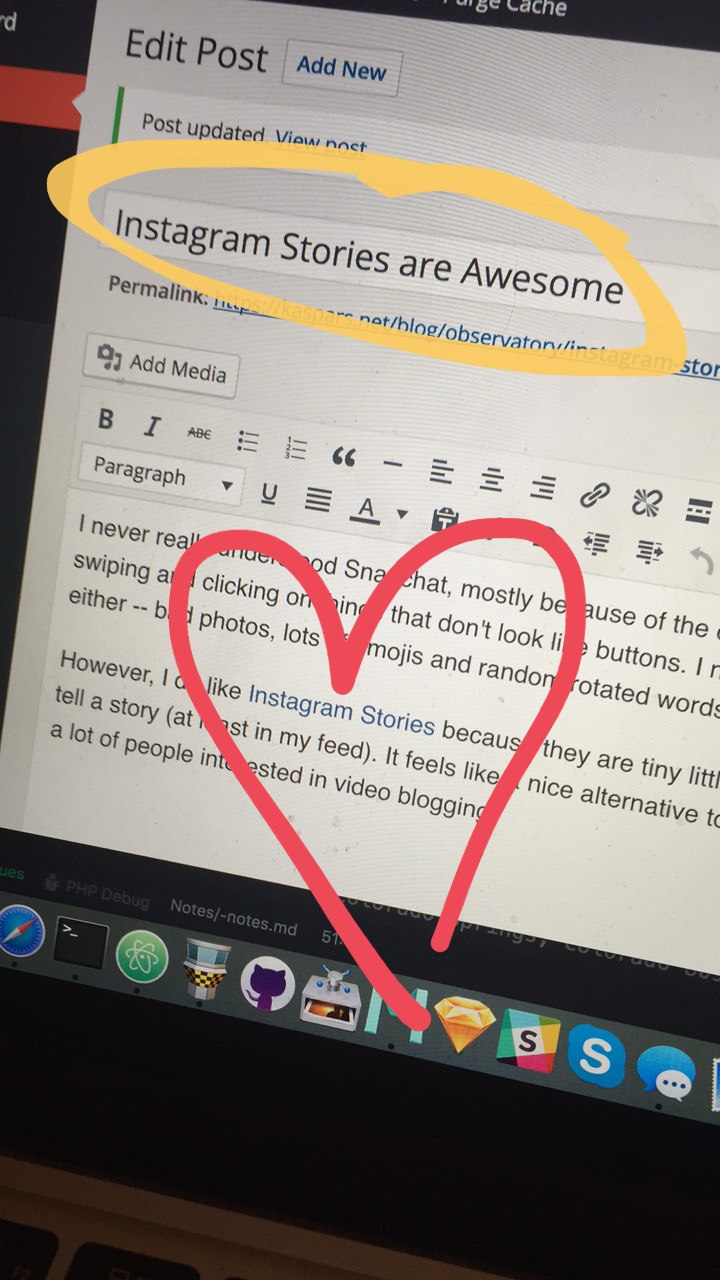Open Slack from the dock

coord(529,1040)
